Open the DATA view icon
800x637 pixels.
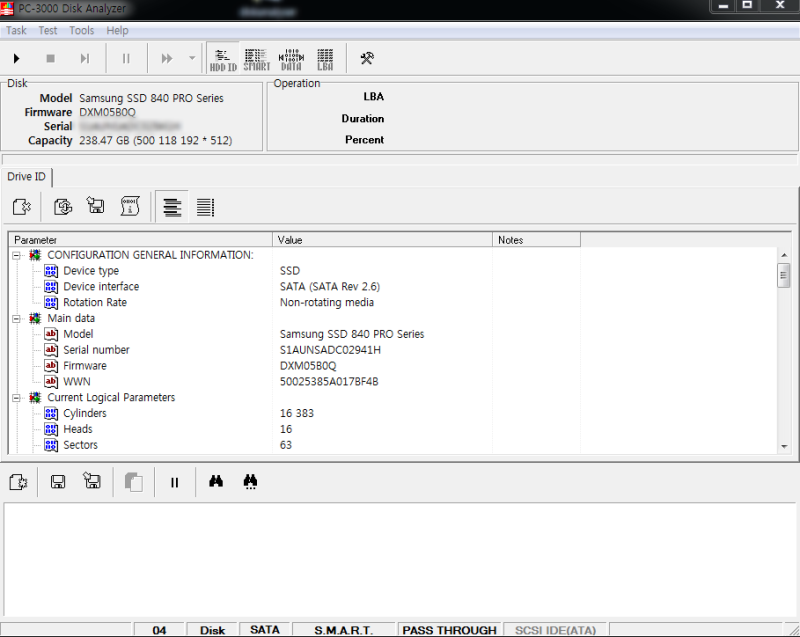click(x=291, y=60)
